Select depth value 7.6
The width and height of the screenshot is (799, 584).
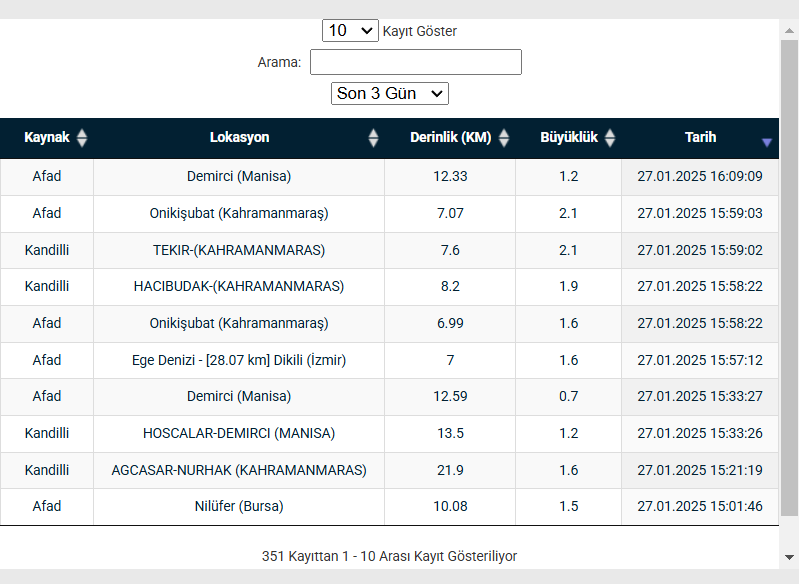[450, 251]
